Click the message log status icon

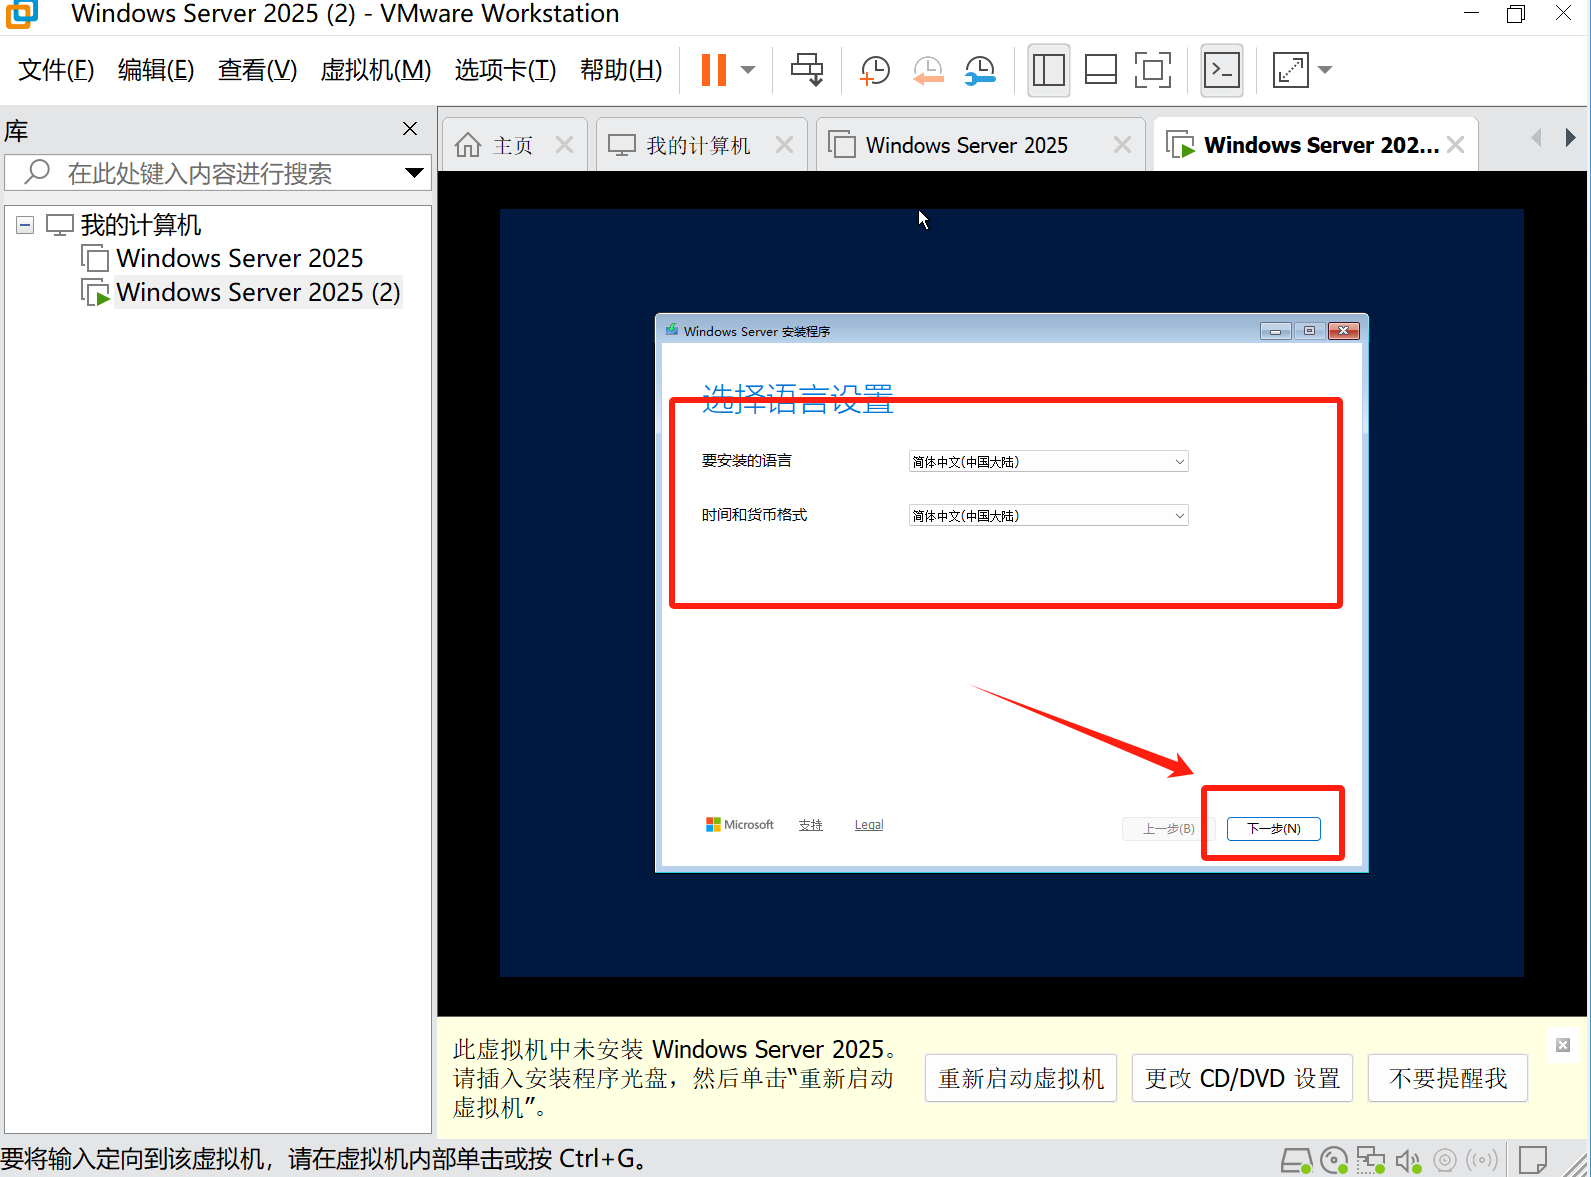pos(1532,1160)
